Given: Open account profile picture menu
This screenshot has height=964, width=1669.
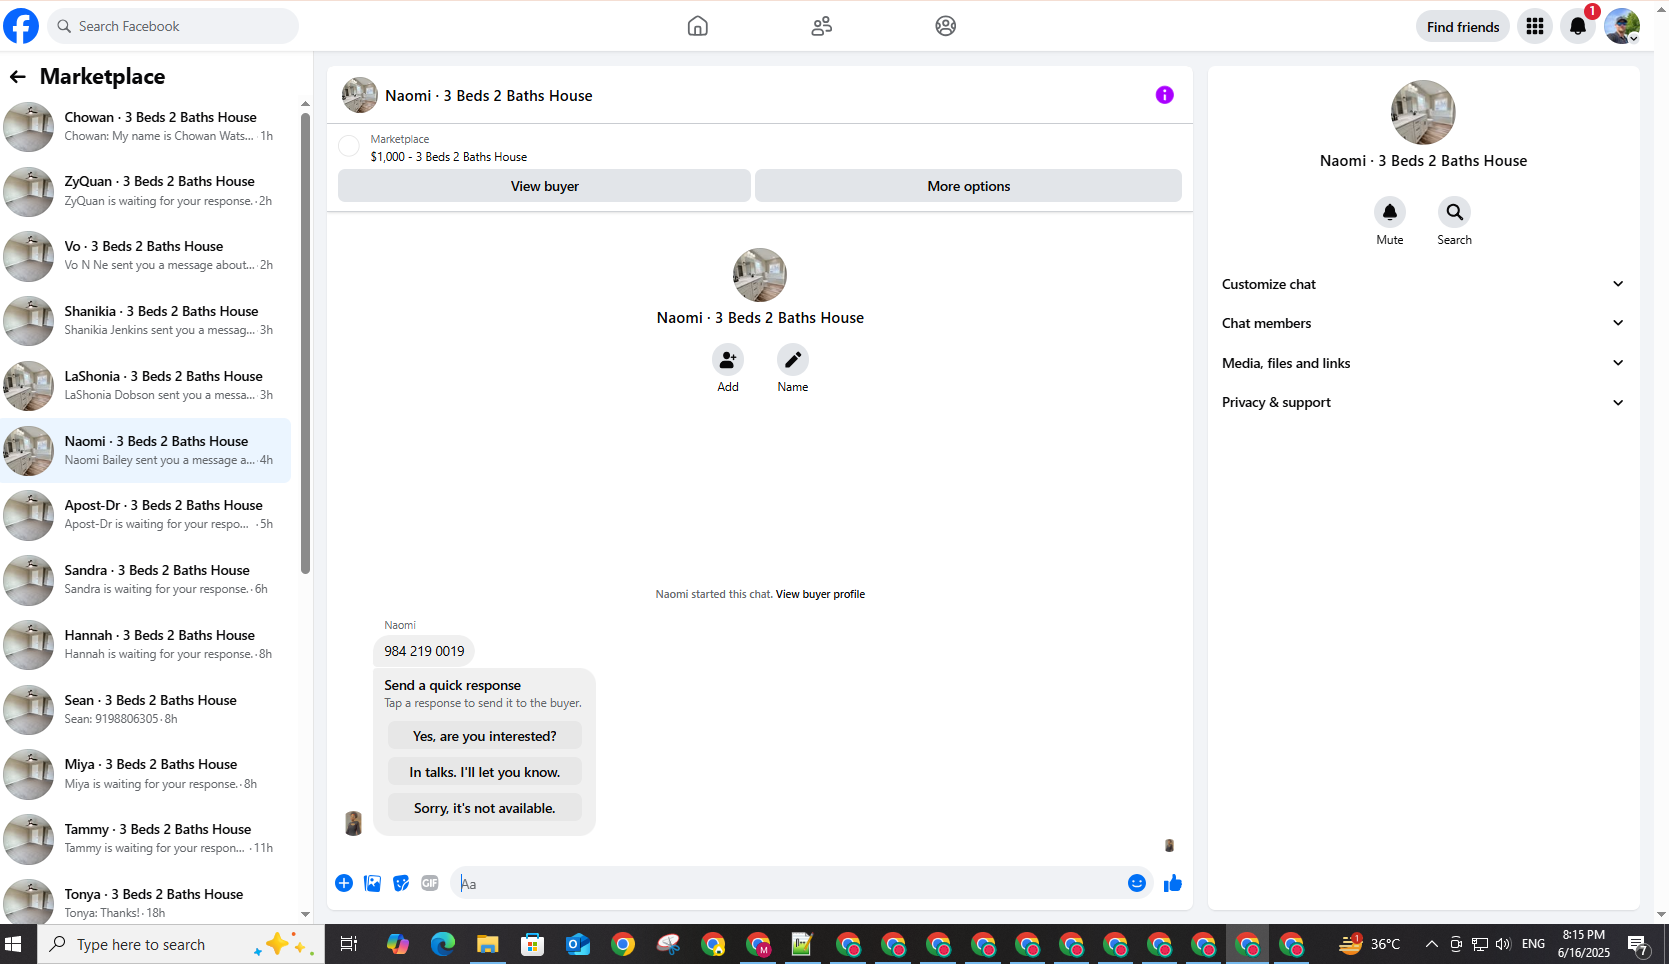Looking at the screenshot, I should pos(1621,27).
